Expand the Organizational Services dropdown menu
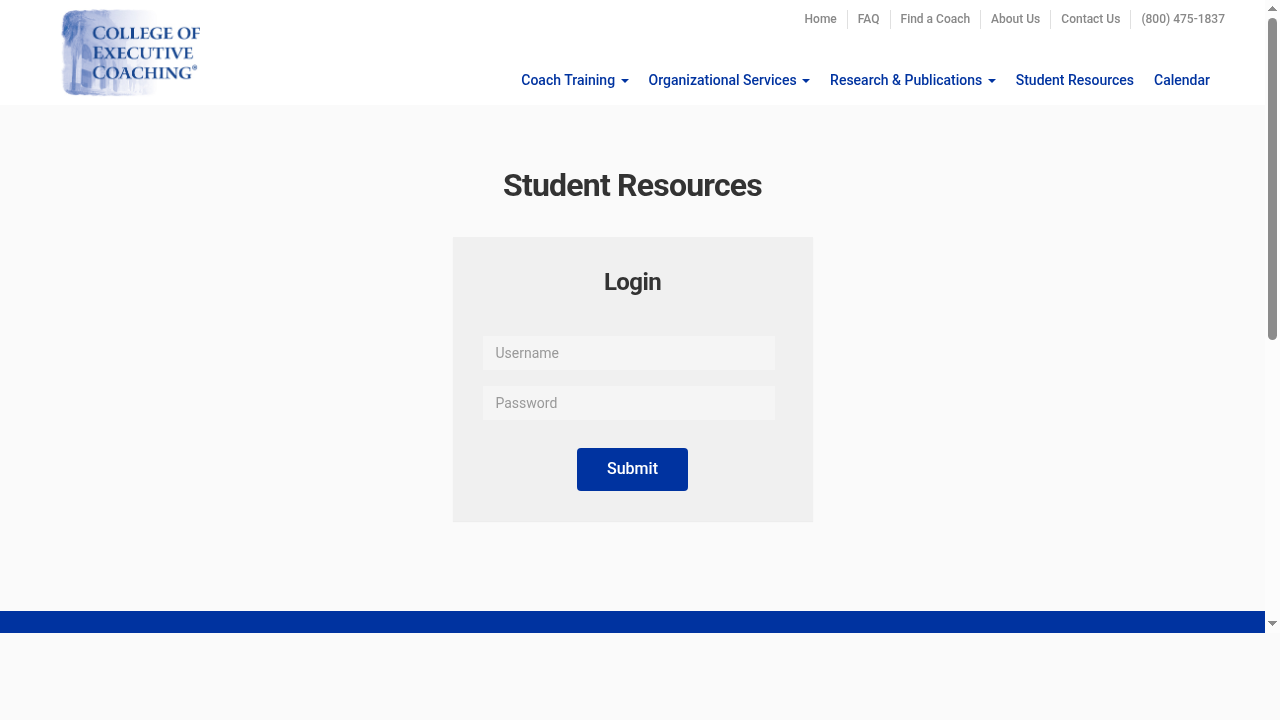 (x=729, y=80)
